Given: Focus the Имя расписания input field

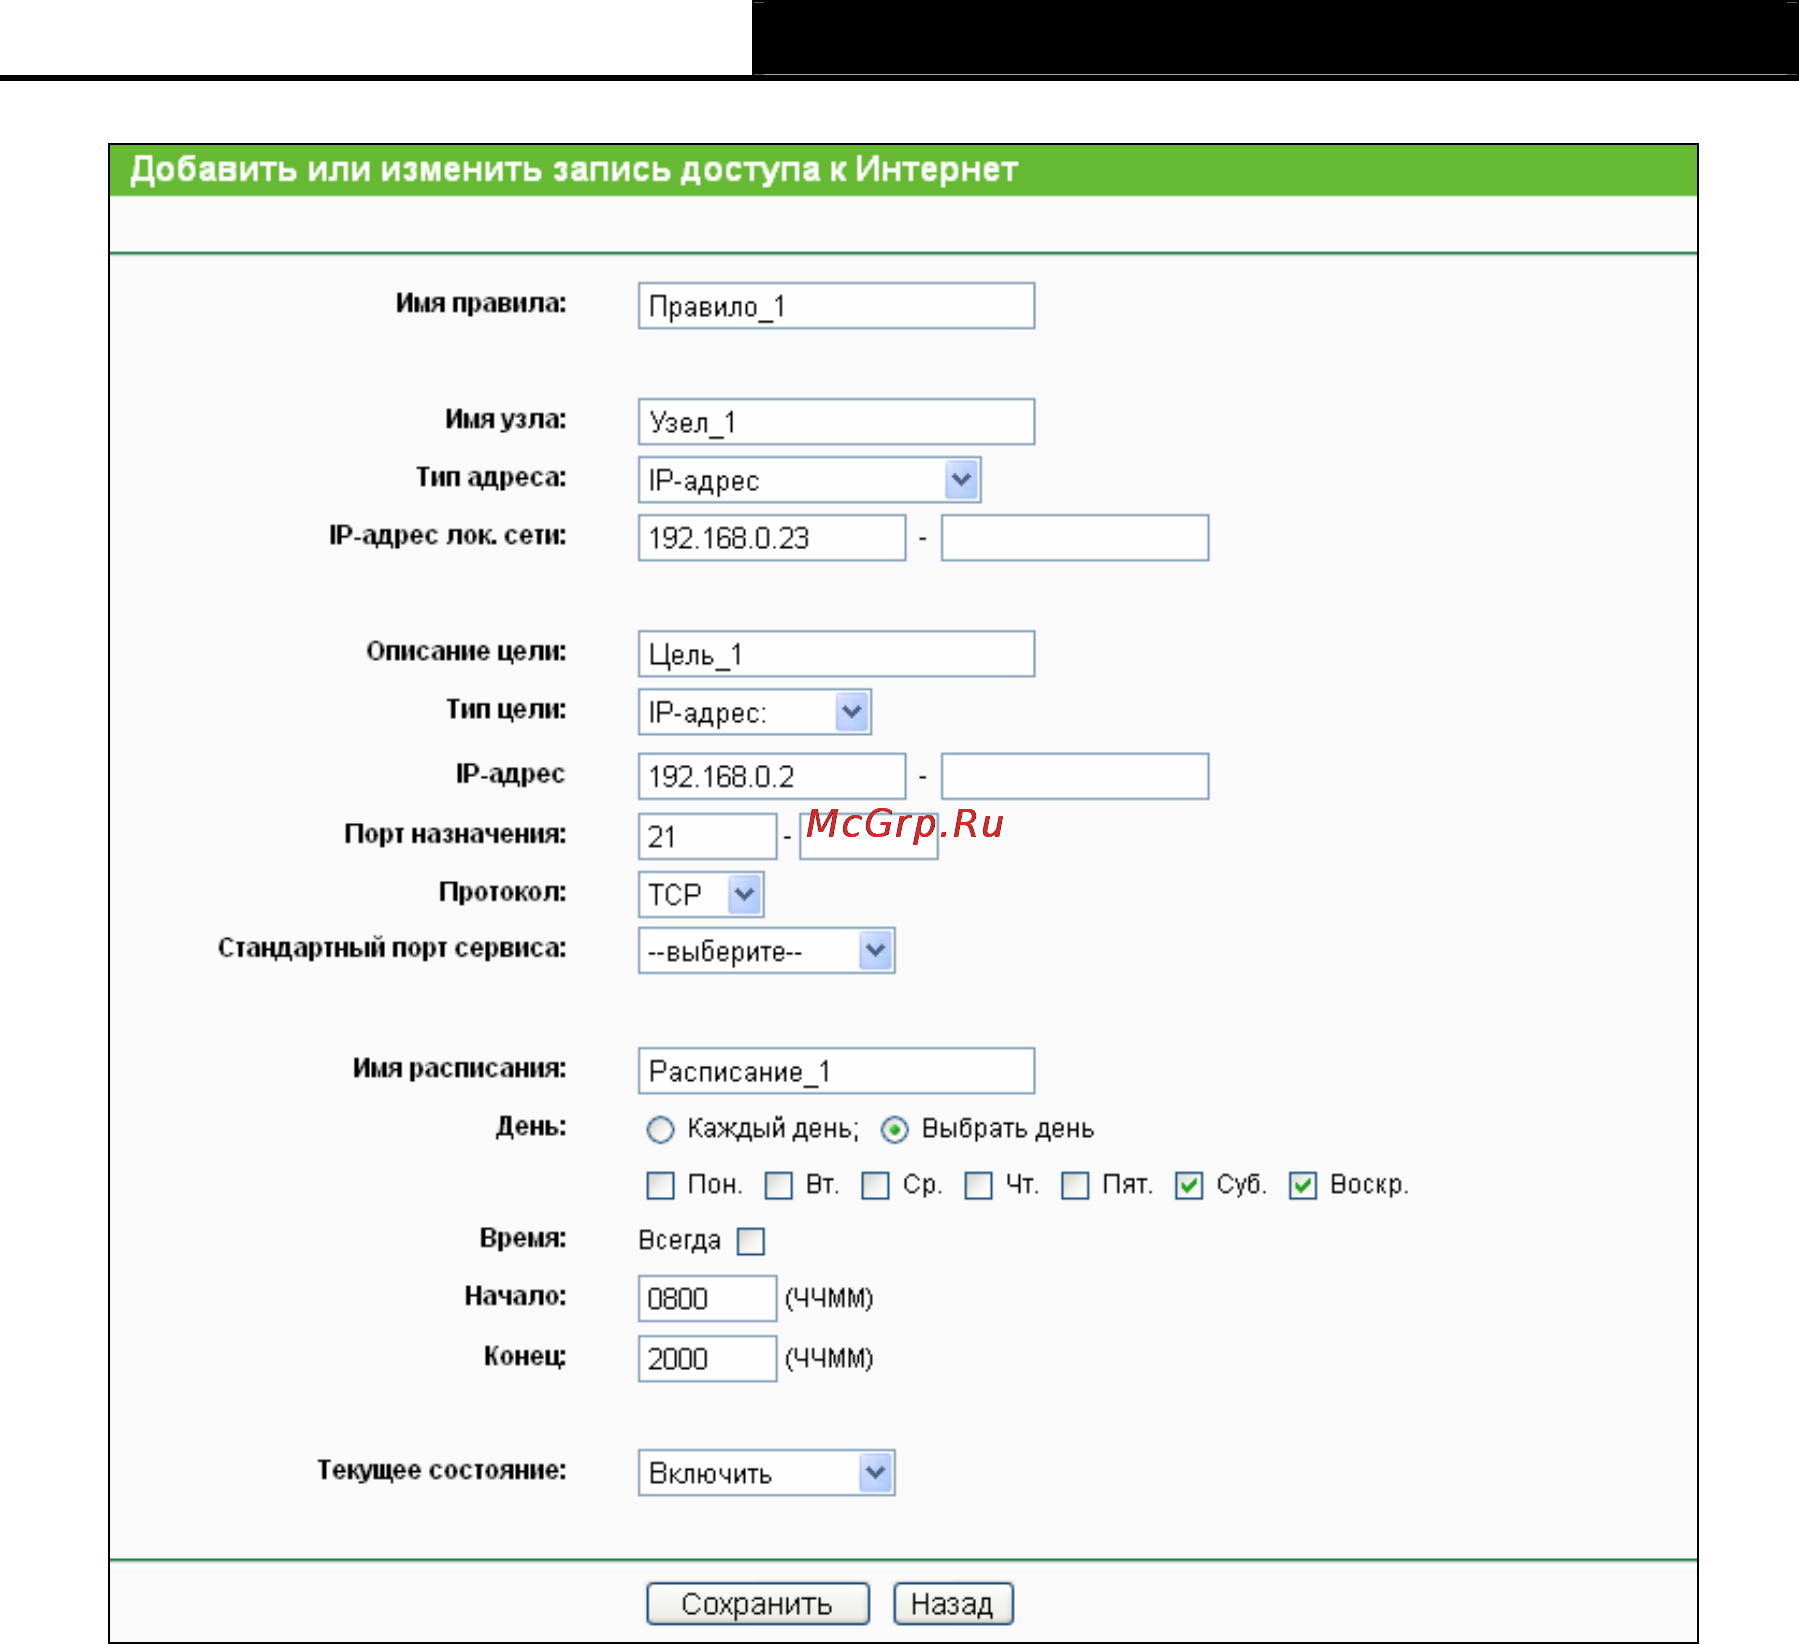Looking at the screenshot, I should pyautogui.click(x=836, y=1071).
